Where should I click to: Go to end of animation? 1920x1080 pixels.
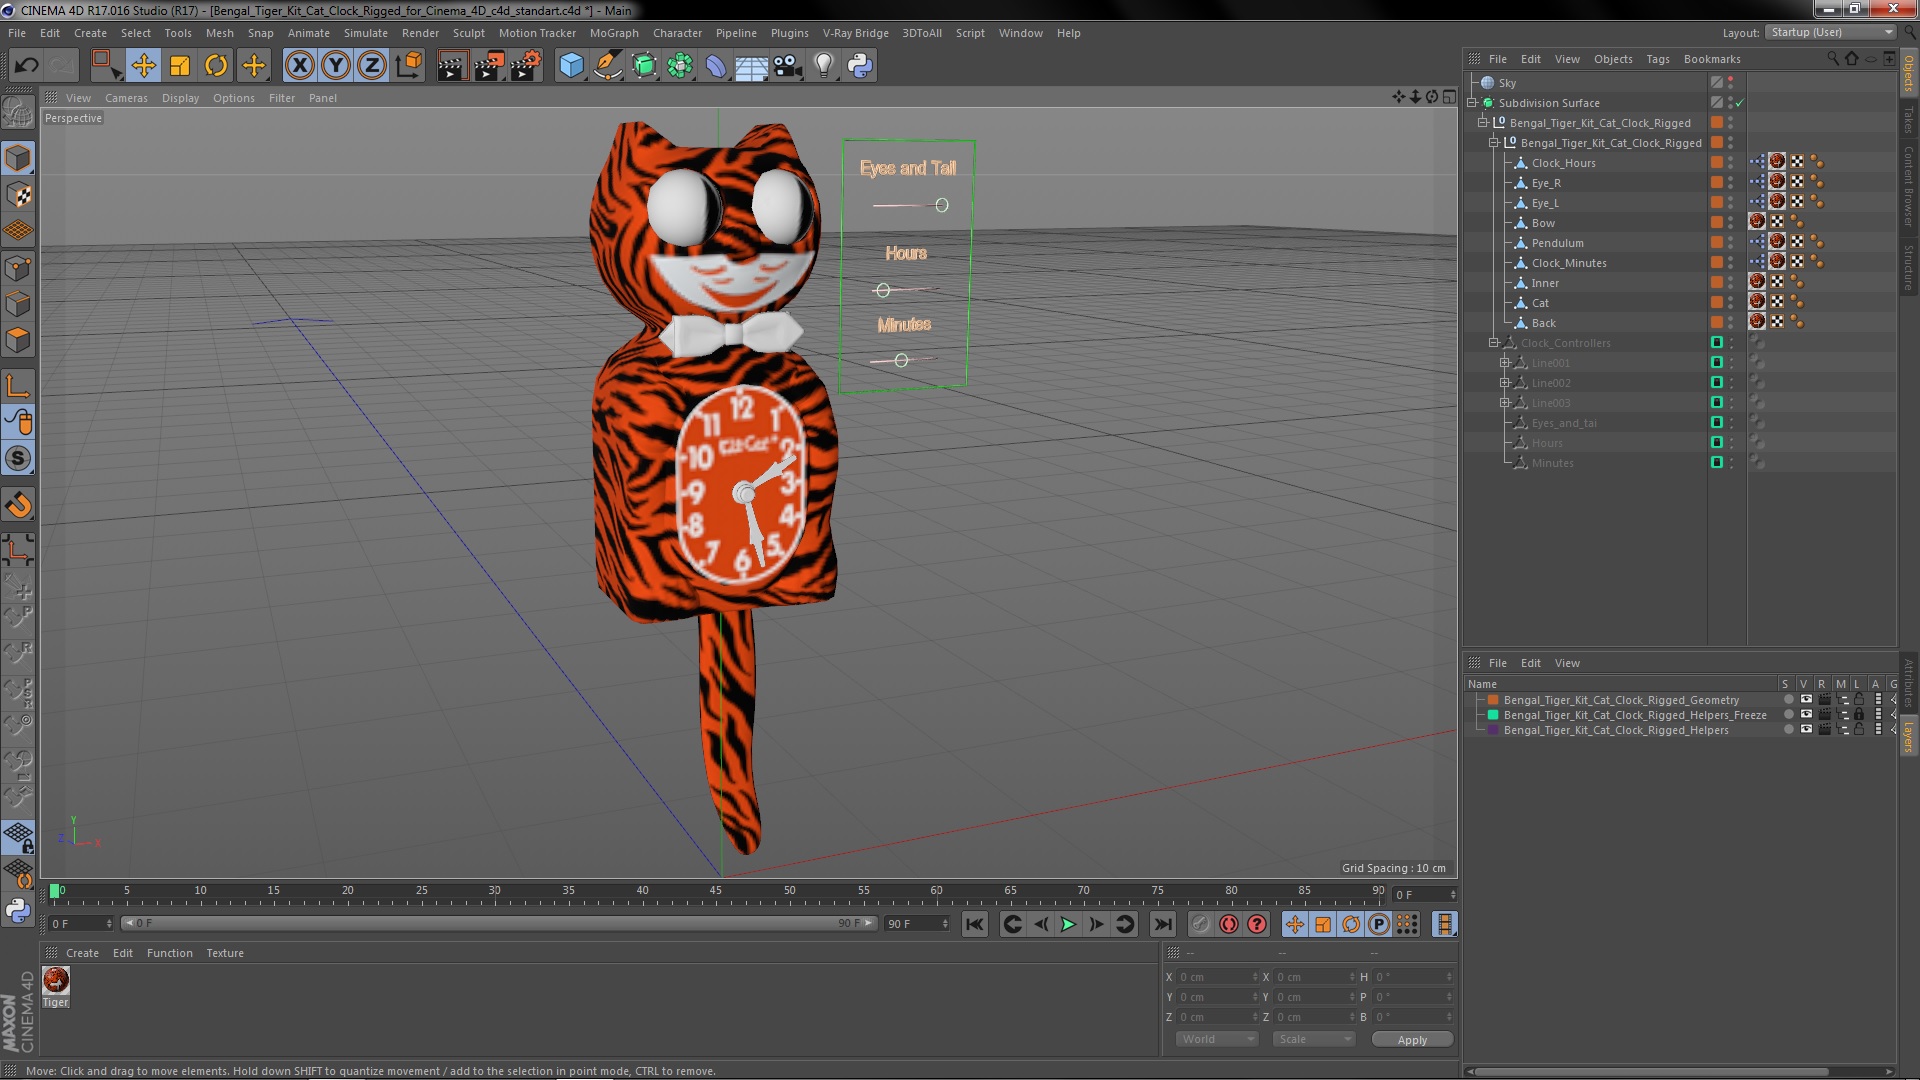tap(1162, 924)
